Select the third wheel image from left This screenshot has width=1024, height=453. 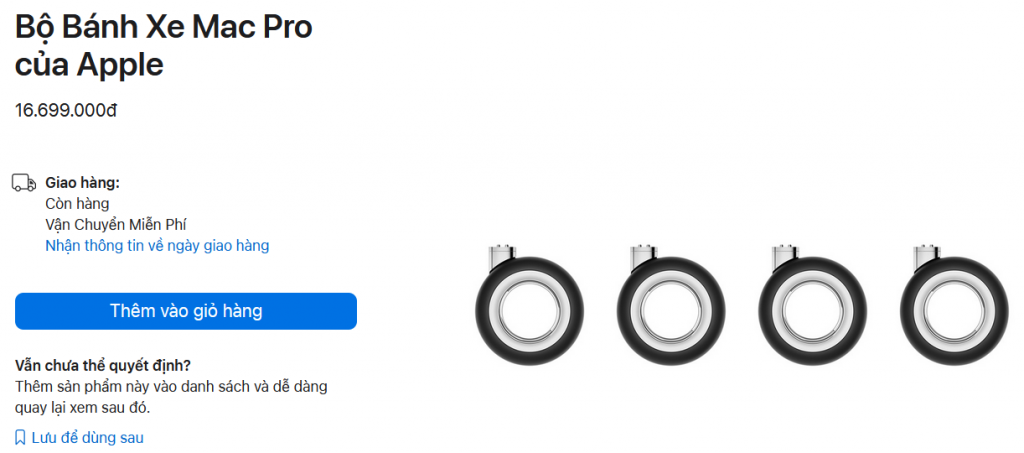(812, 305)
